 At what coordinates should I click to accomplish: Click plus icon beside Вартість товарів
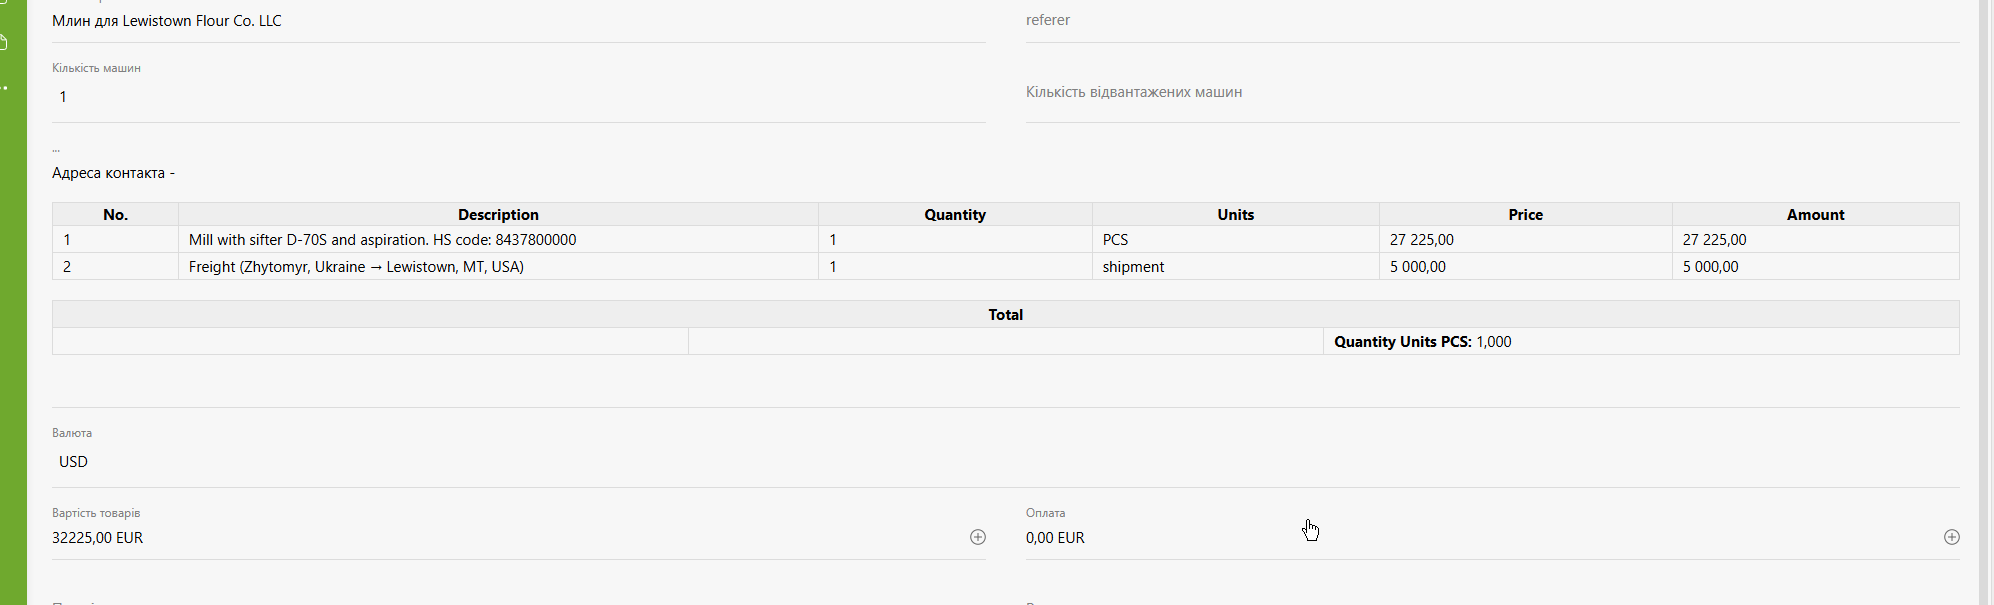click(977, 537)
